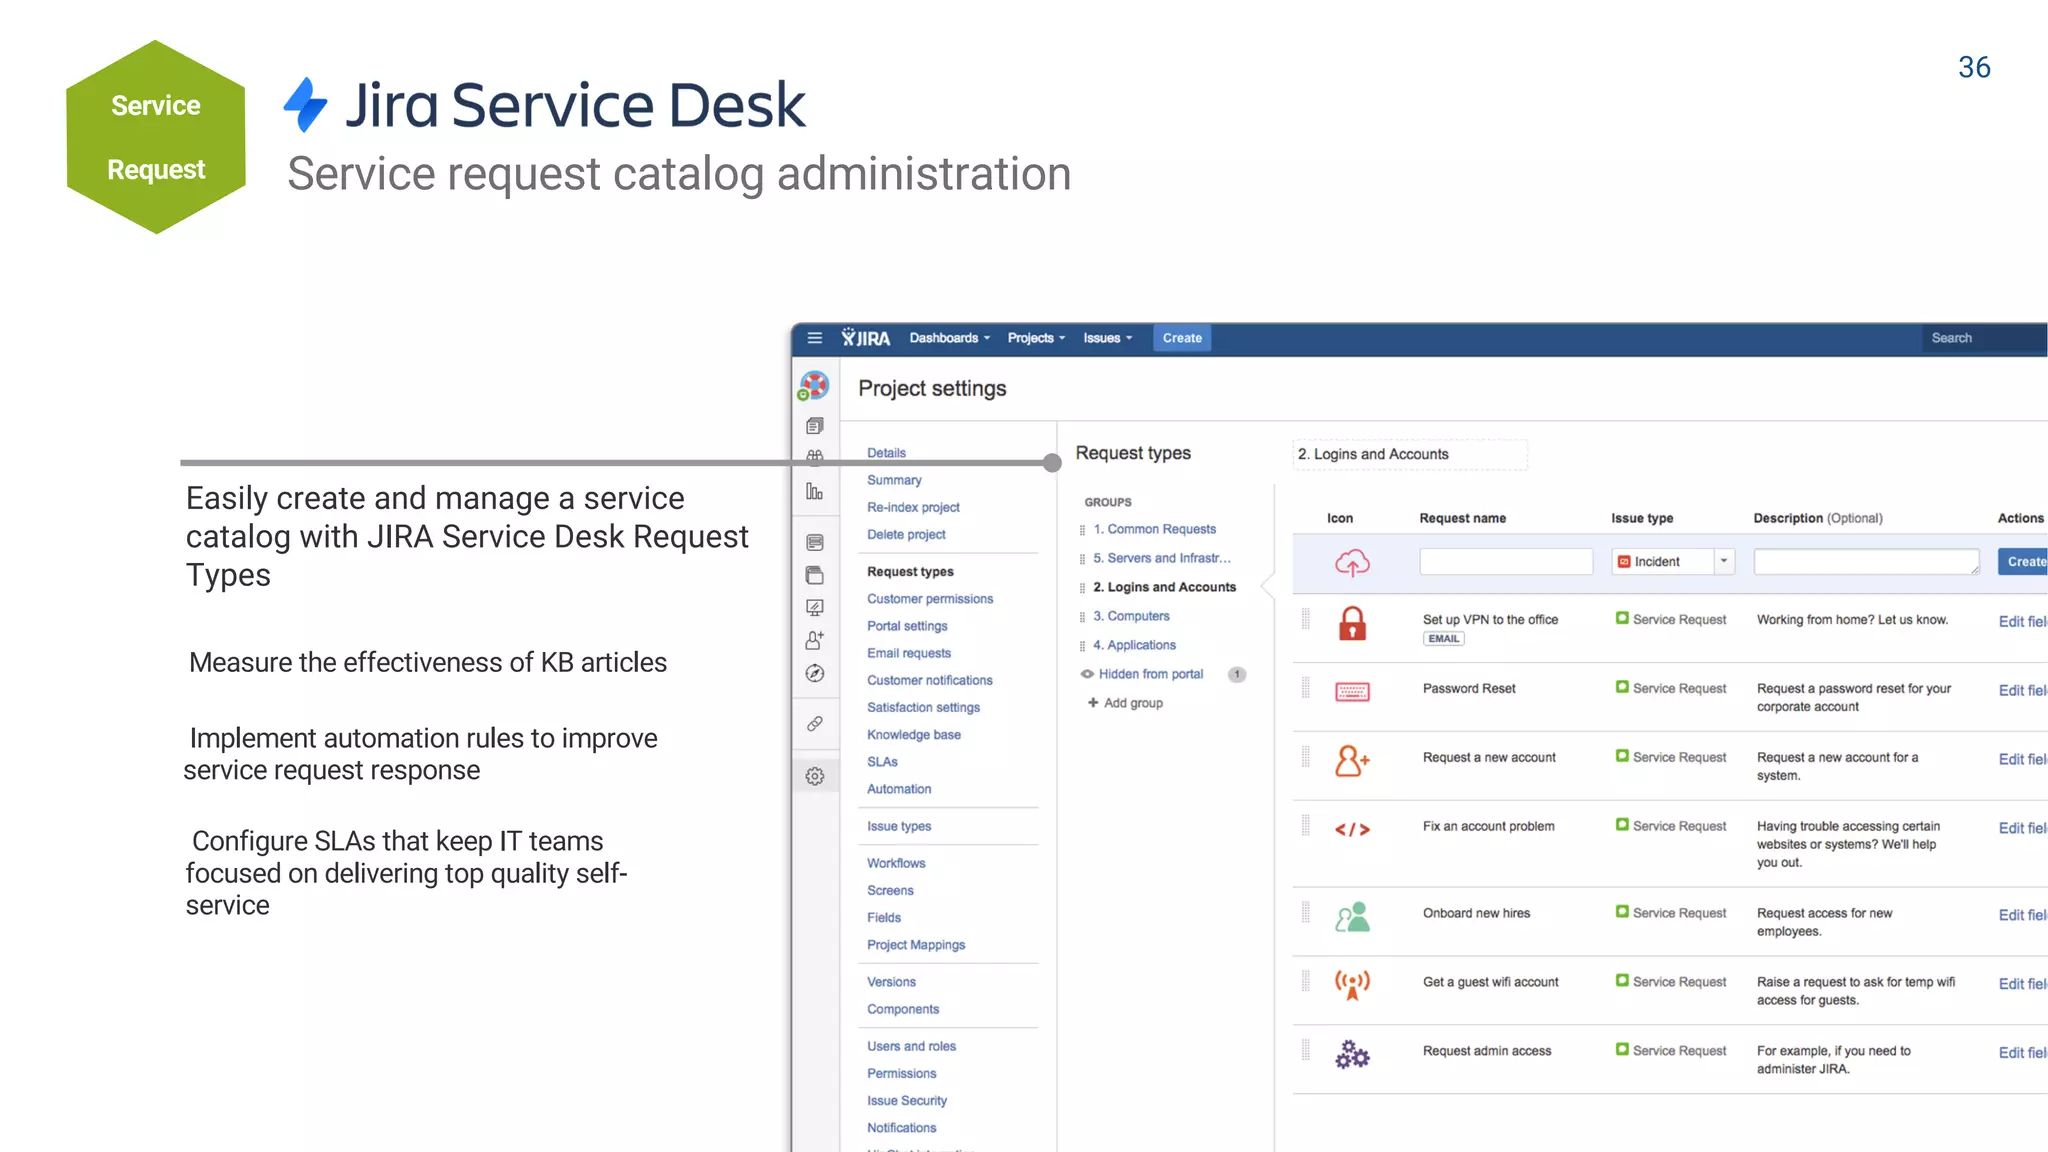The height and width of the screenshot is (1152, 2048).
Task: Click the Search box in navbar
Action: [1985, 338]
